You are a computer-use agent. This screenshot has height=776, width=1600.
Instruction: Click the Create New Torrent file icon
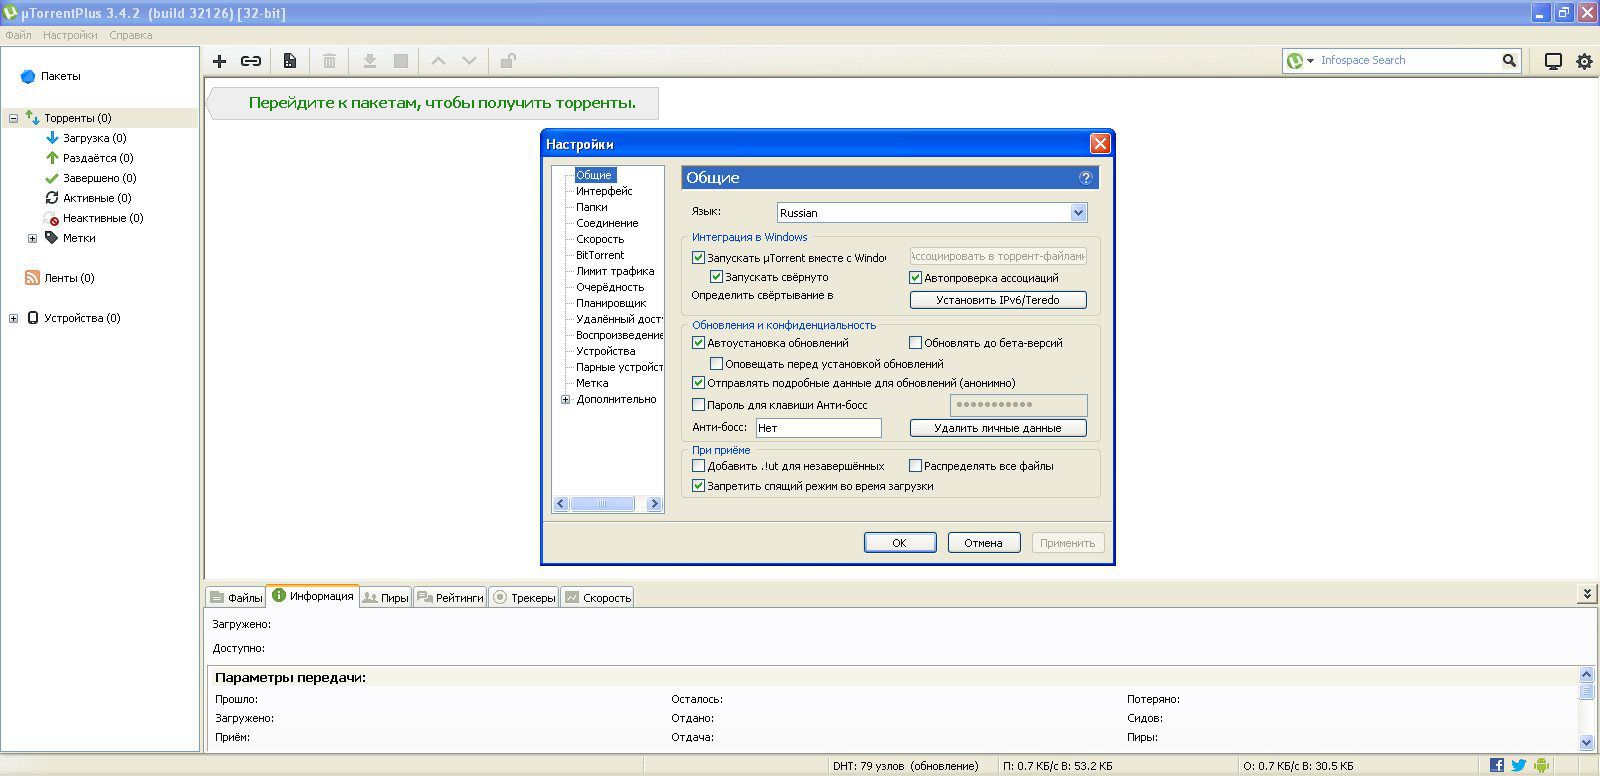290,61
